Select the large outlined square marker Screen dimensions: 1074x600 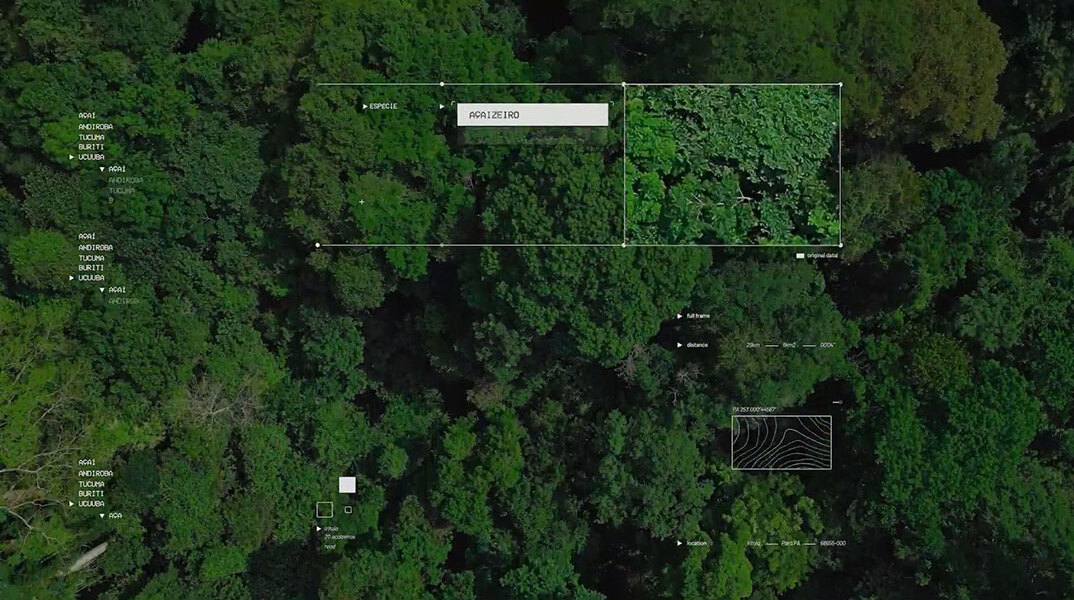coord(324,509)
